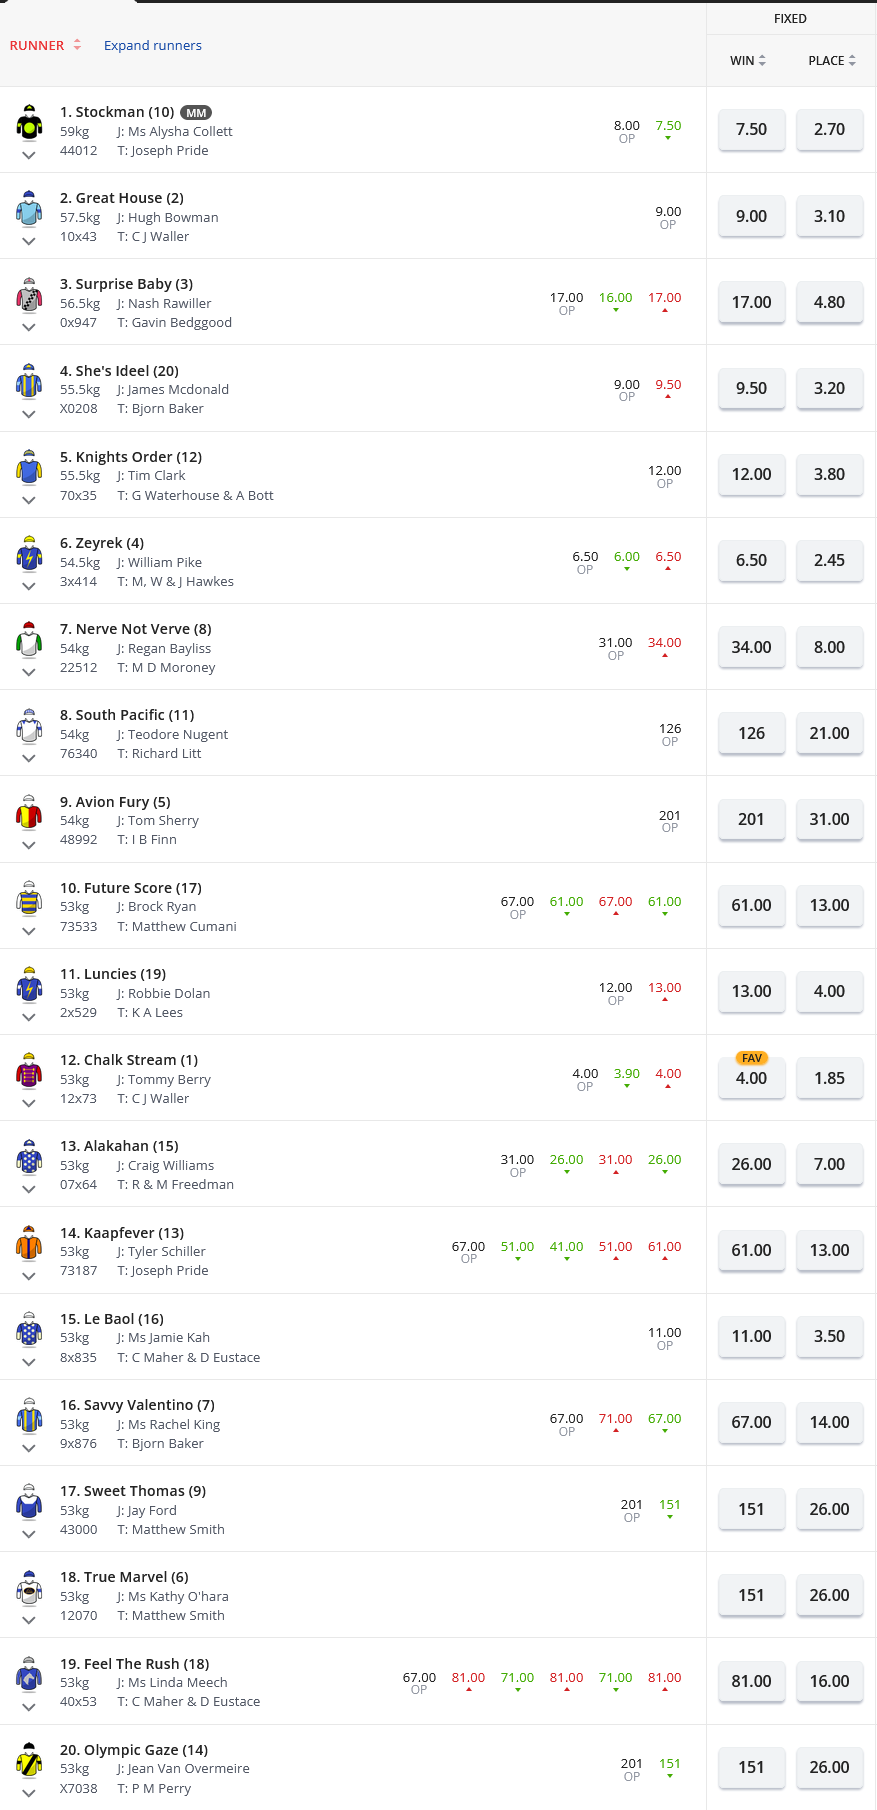Screen dimensions: 877x1810
Task: Click Olympic Gaze's yellow silks icon
Action: pyautogui.click(x=29, y=1761)
